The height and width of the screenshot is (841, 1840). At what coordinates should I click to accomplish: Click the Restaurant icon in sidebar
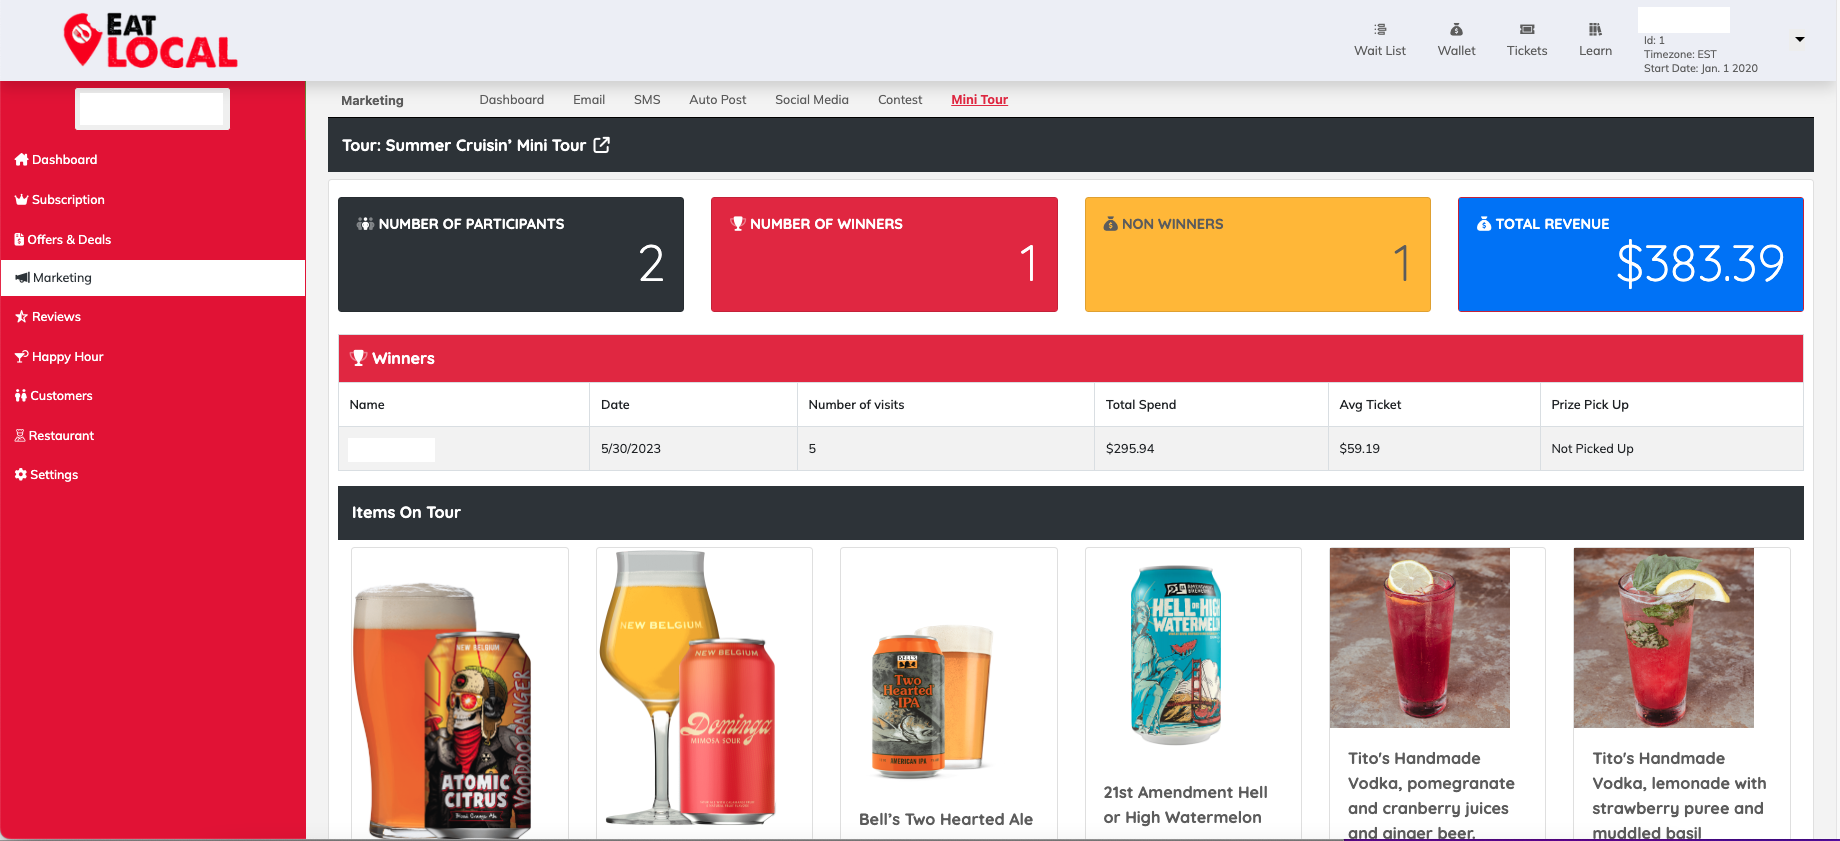point(20,436)
